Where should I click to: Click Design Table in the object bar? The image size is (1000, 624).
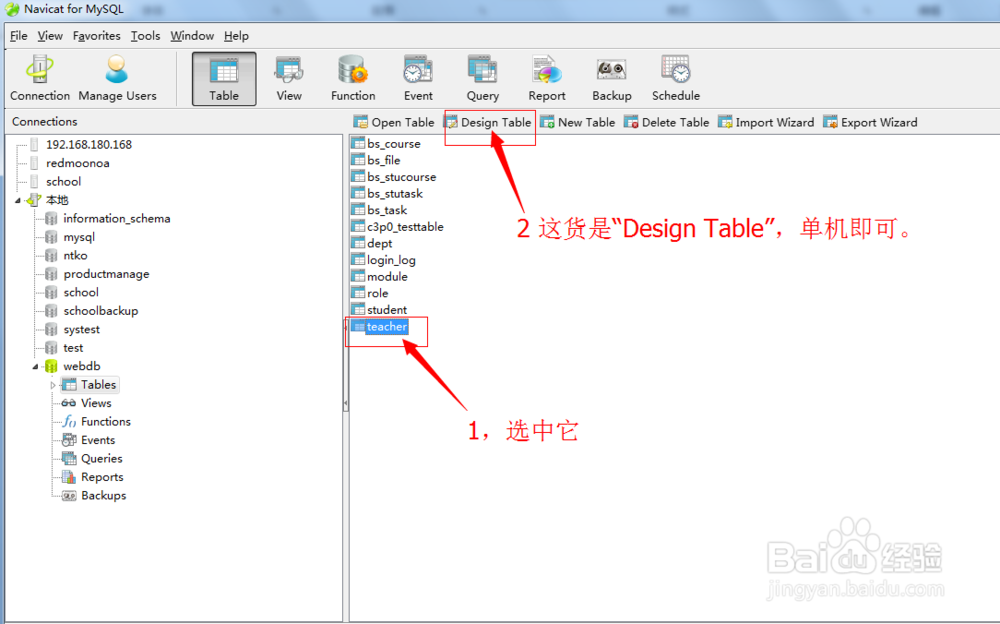[x=488, y=122]
